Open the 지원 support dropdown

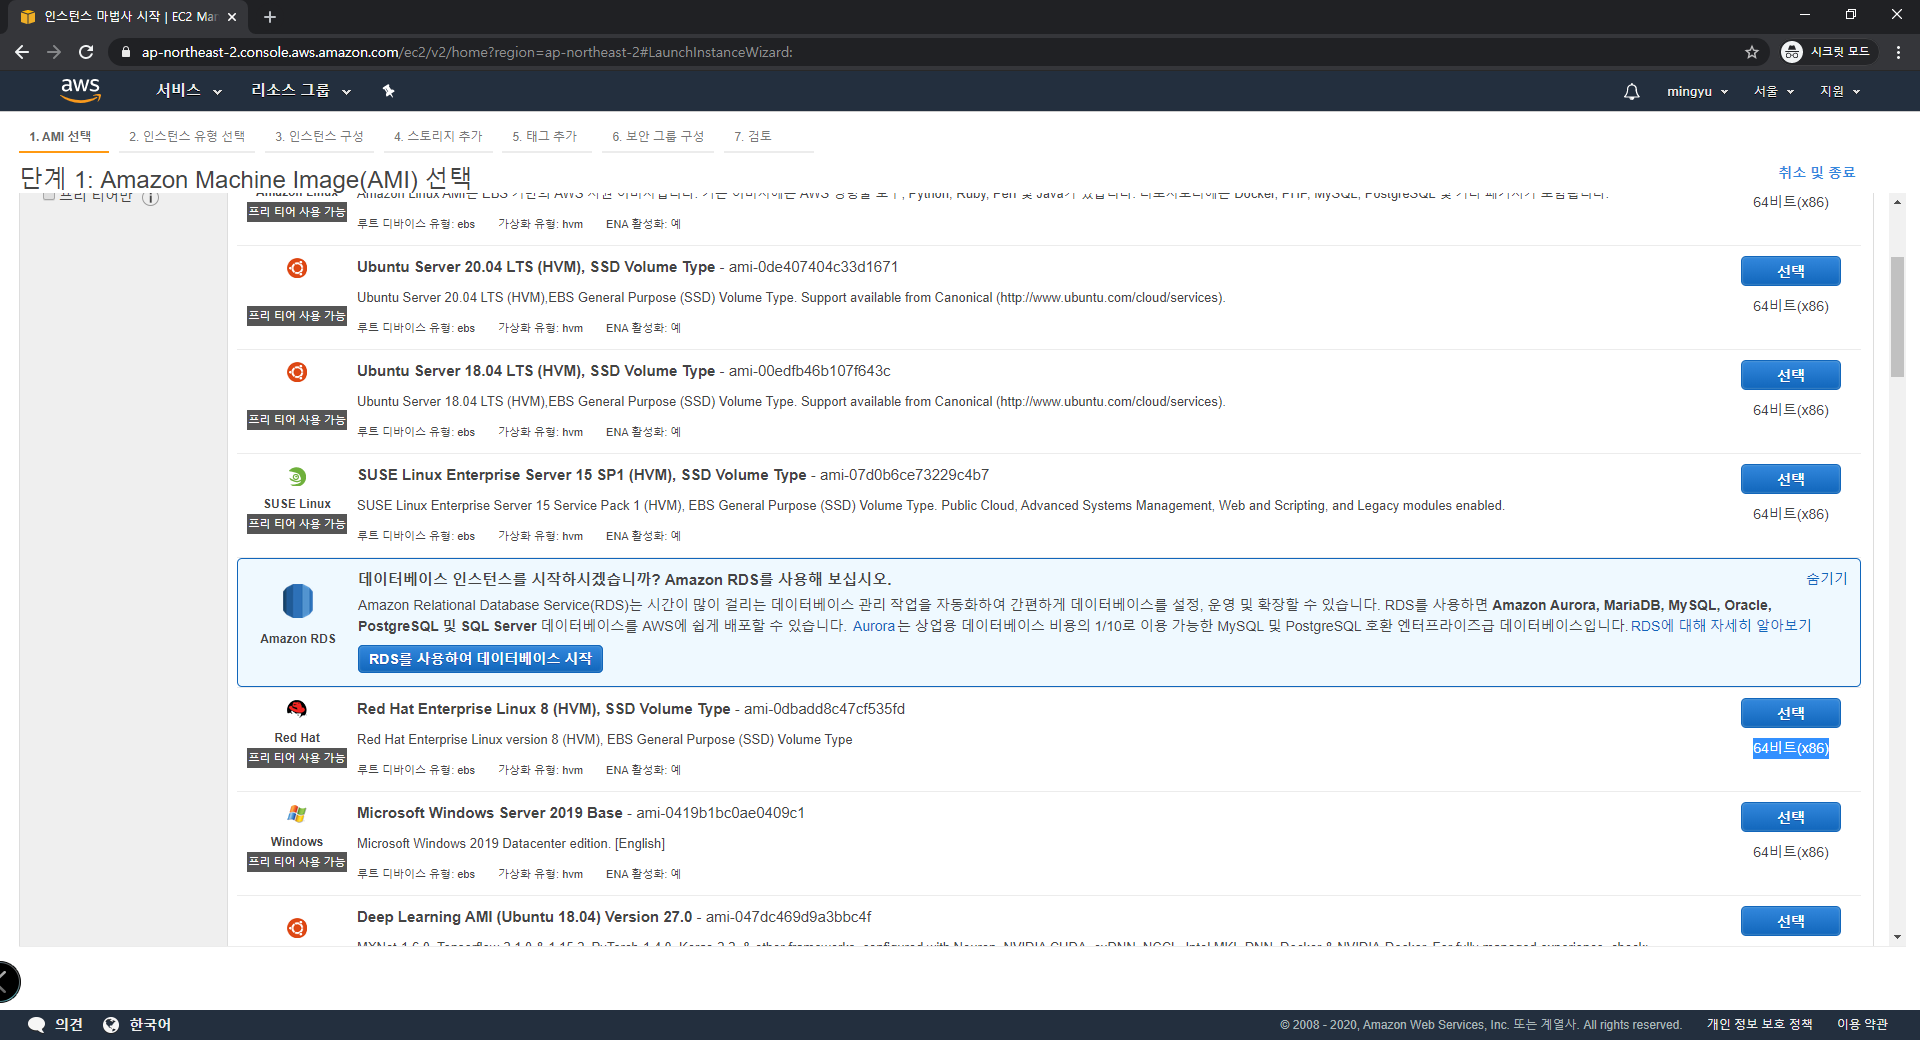[1840, 91]
